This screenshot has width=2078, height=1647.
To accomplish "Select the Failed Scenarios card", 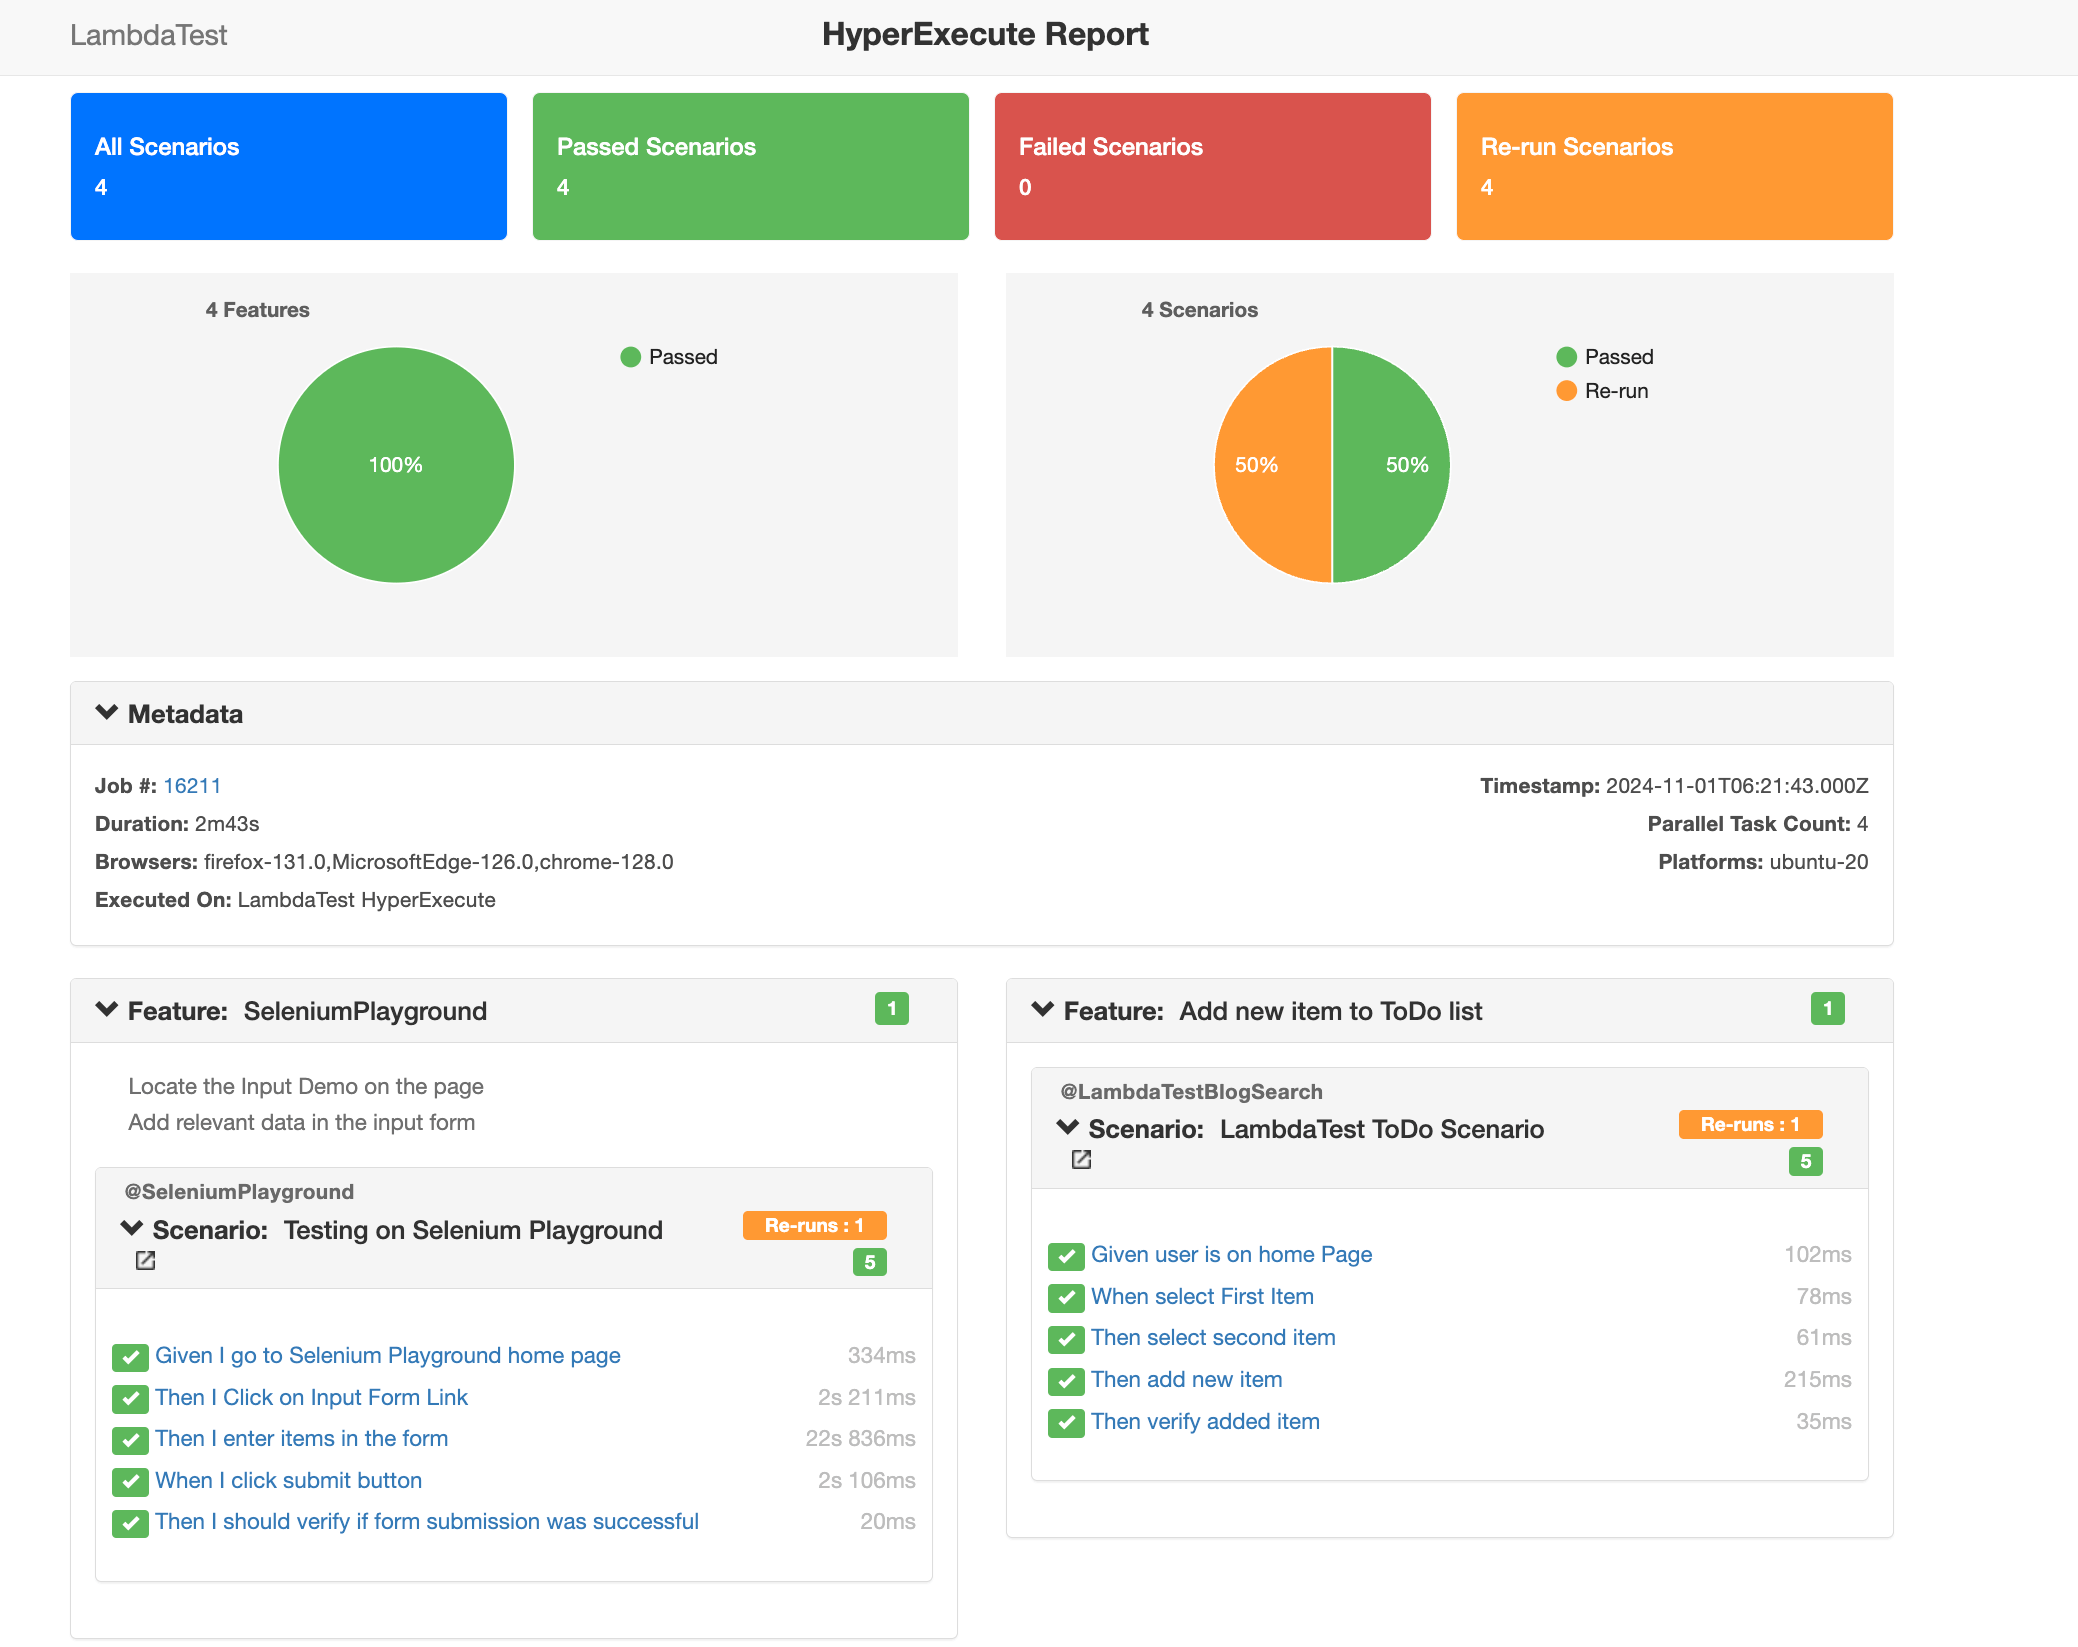I will [x=1212, y=166].
